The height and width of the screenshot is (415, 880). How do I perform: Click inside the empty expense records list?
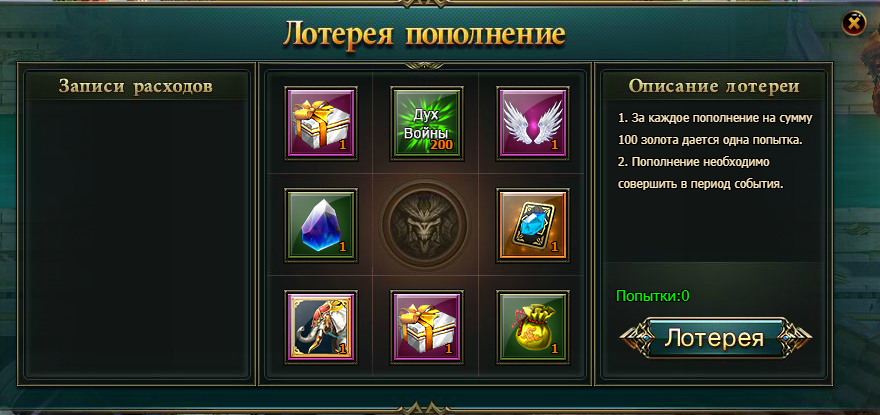(136, 238)
